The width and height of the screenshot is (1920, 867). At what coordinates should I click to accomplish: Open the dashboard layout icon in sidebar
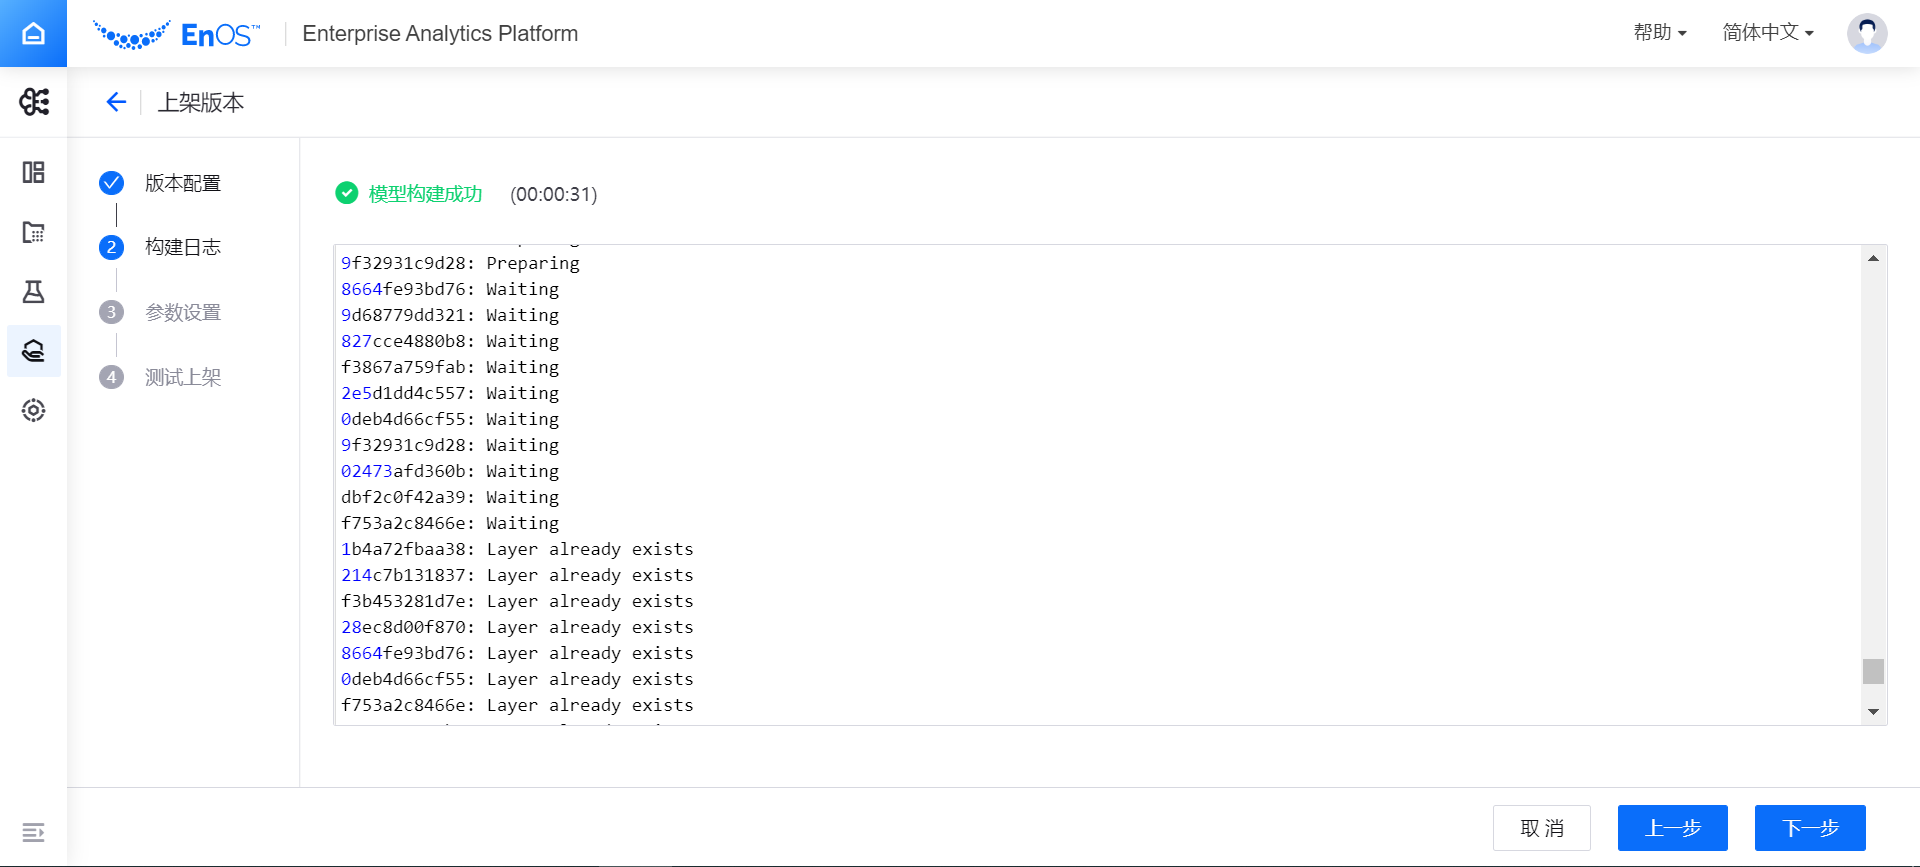click(34, 172)
